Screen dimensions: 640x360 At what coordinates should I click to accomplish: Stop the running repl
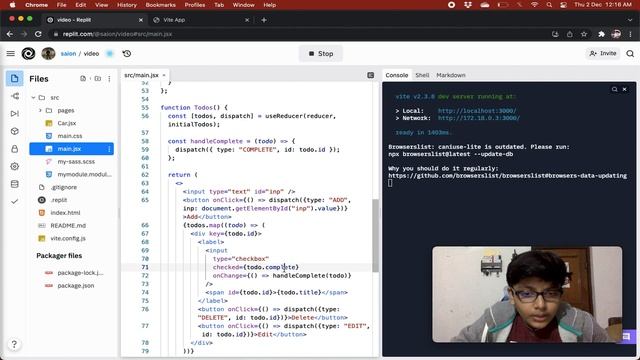321,53
